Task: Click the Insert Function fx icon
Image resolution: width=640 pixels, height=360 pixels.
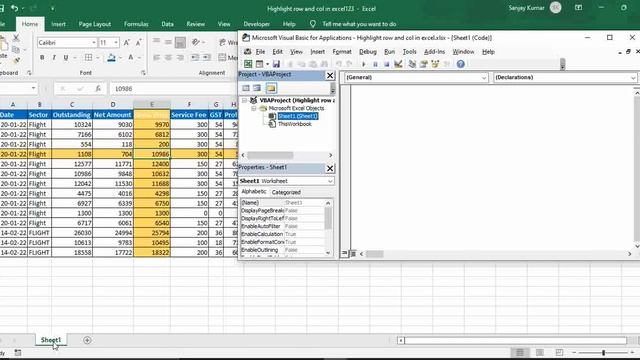Action: (98, 89)
